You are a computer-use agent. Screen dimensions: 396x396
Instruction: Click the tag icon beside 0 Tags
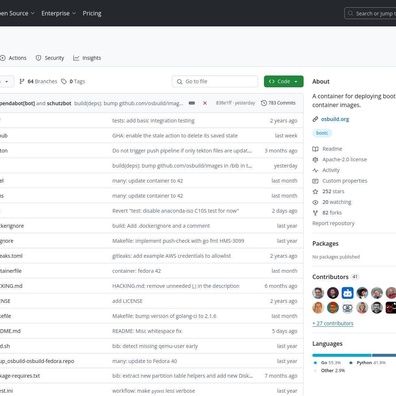click(x=64, y=81)
